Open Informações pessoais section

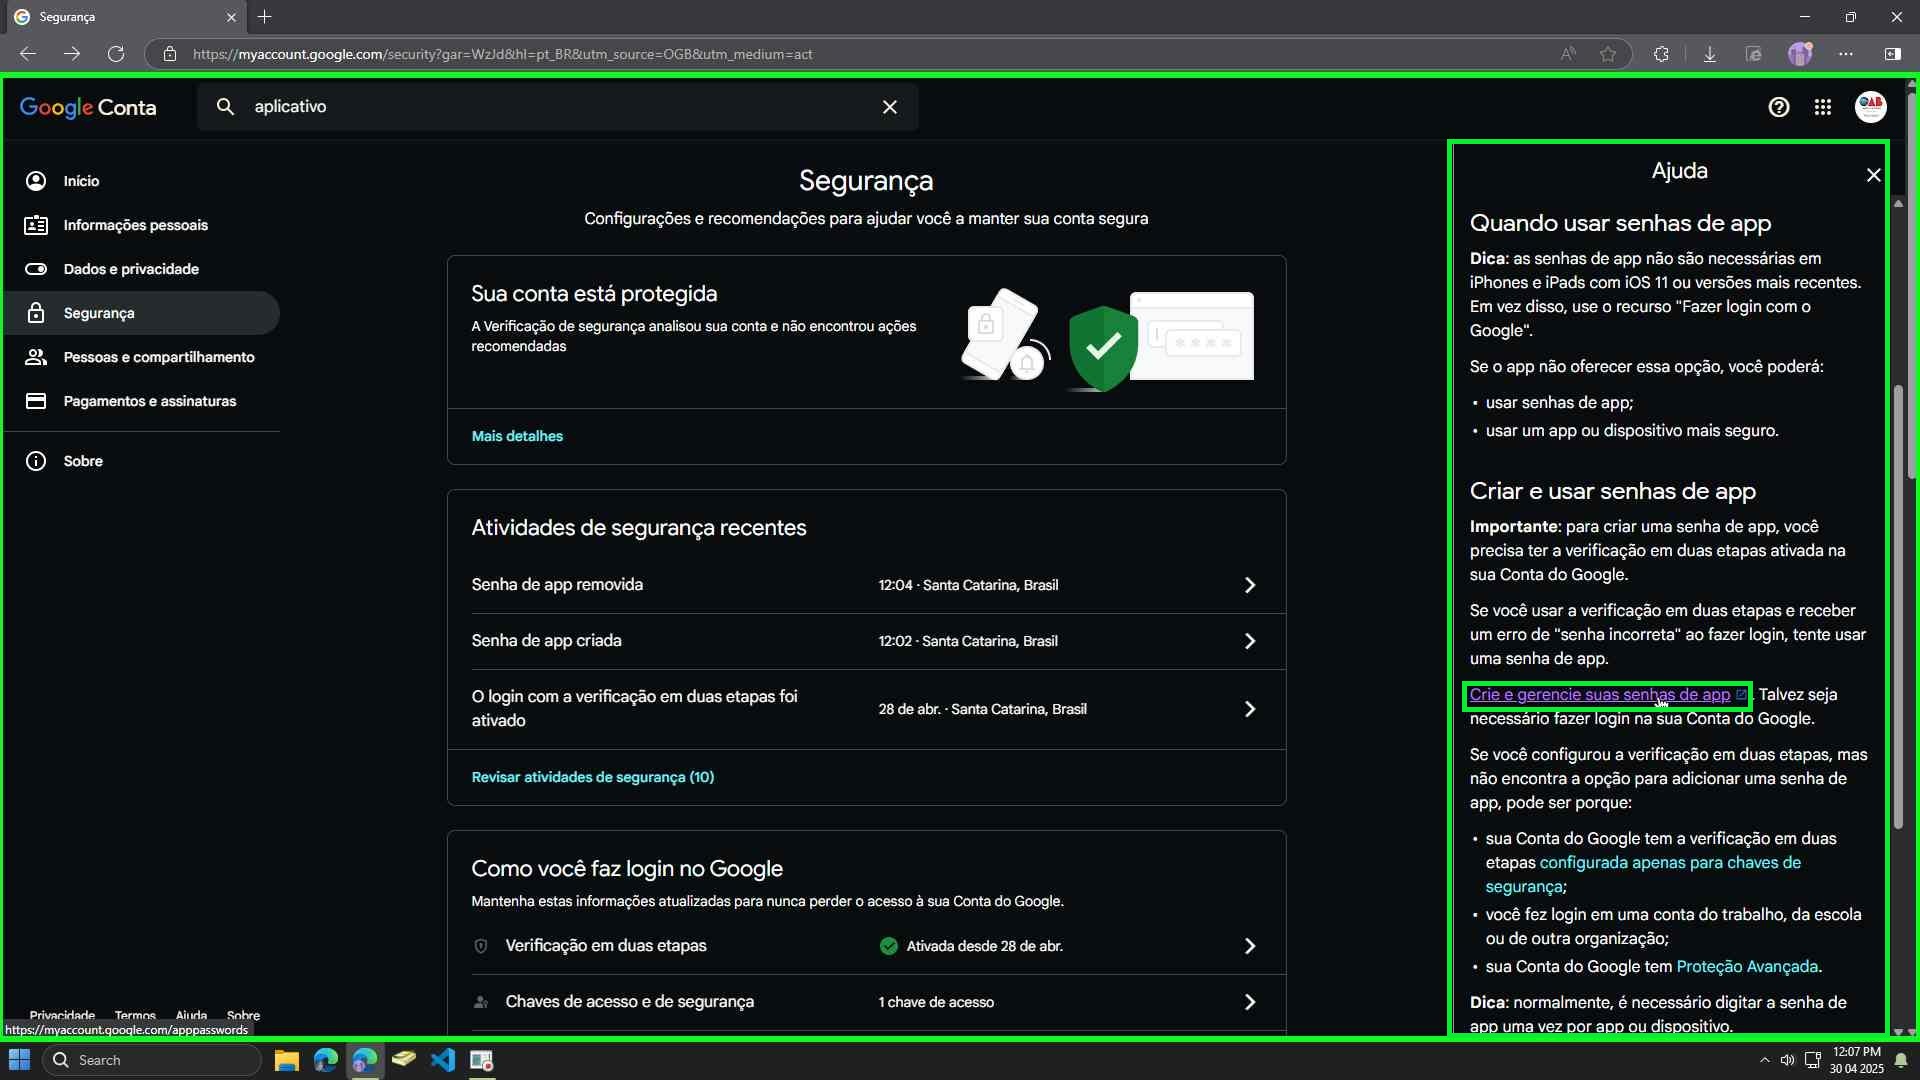click(142, 225)
